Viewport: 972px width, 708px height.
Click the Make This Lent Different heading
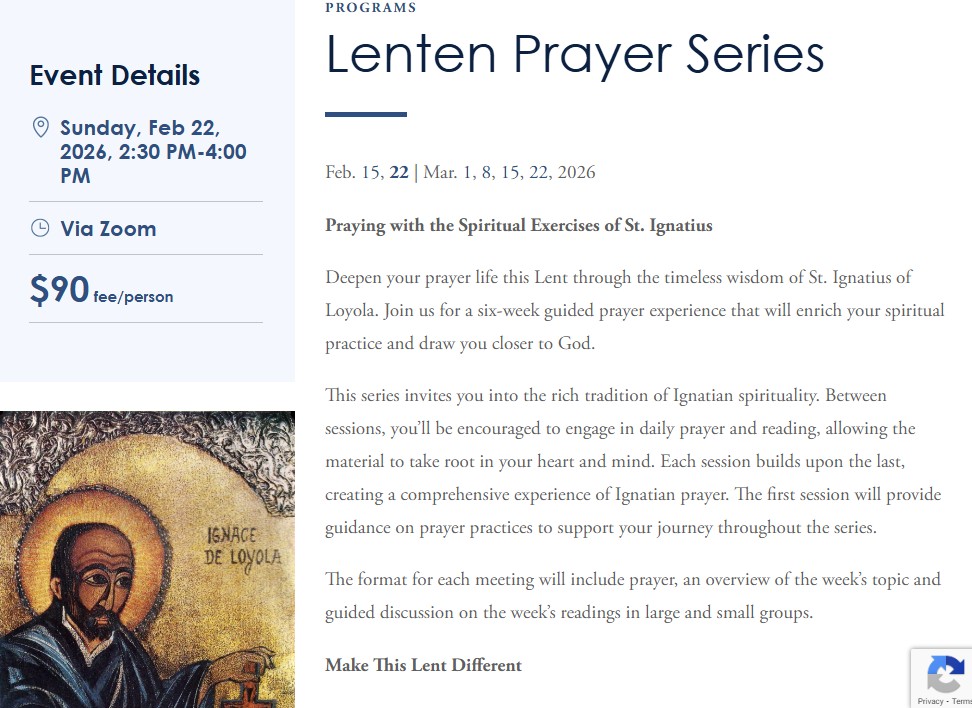coord(423,665)
